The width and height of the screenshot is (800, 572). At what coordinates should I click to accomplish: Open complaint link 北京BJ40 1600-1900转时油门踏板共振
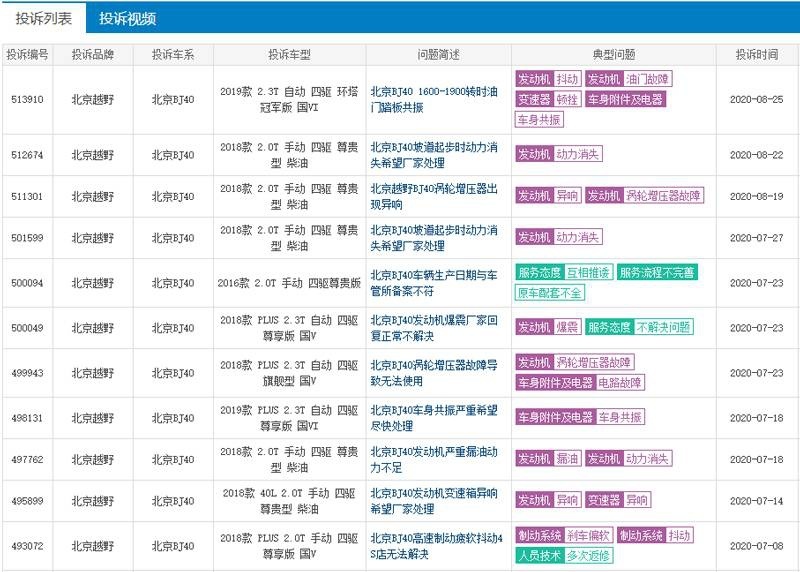point(434,100)
